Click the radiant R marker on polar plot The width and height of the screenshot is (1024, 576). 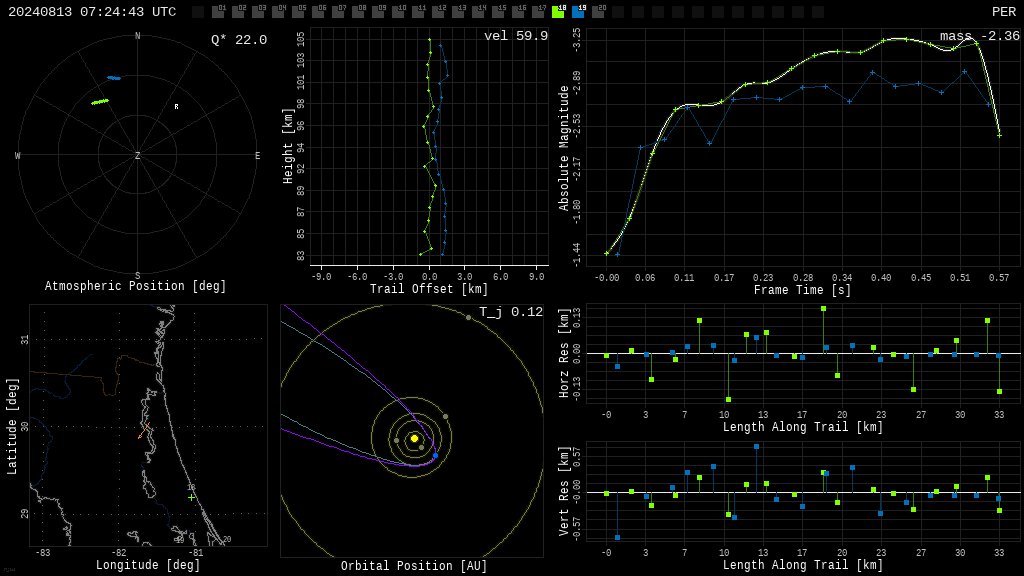(x=176, y=106)
